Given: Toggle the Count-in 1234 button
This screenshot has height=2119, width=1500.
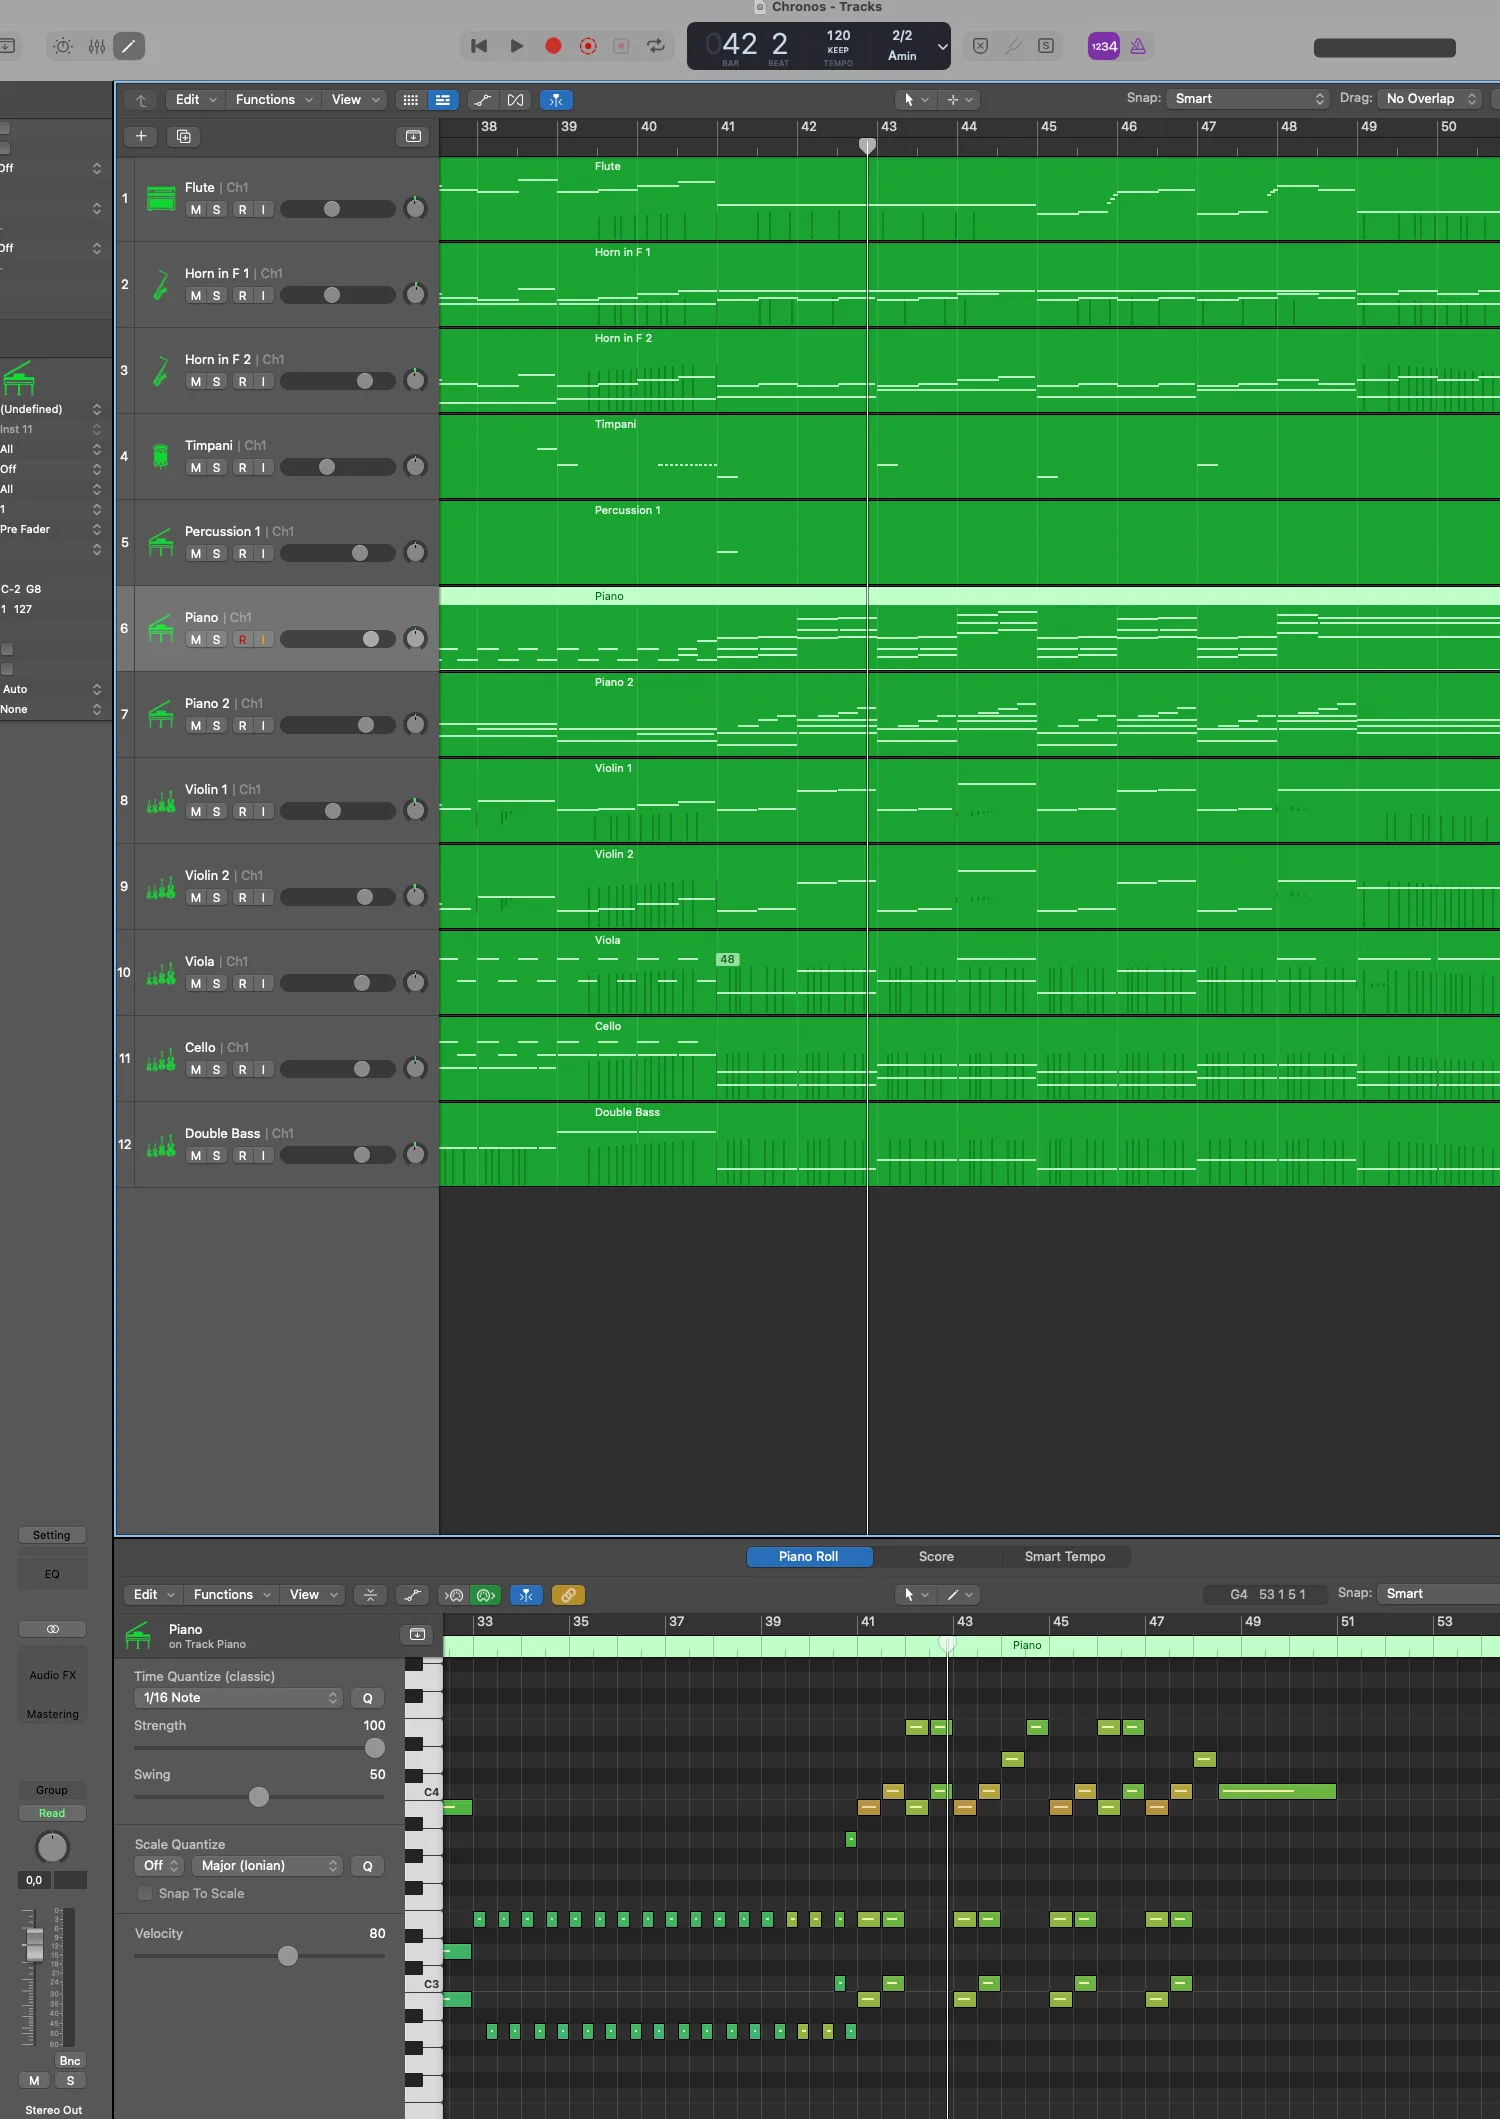Looking at the screenshot, I should [1104, 46].
